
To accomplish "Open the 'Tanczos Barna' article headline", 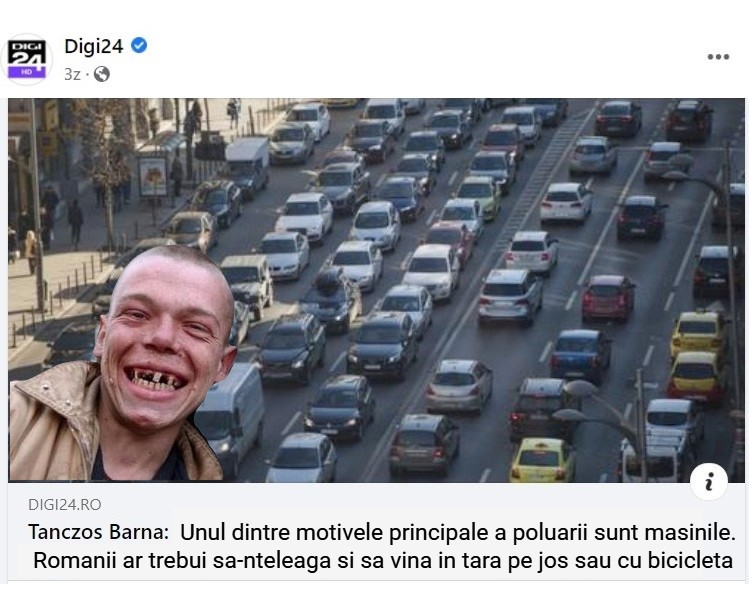I will pyautogui.click(x=382, y=546).
